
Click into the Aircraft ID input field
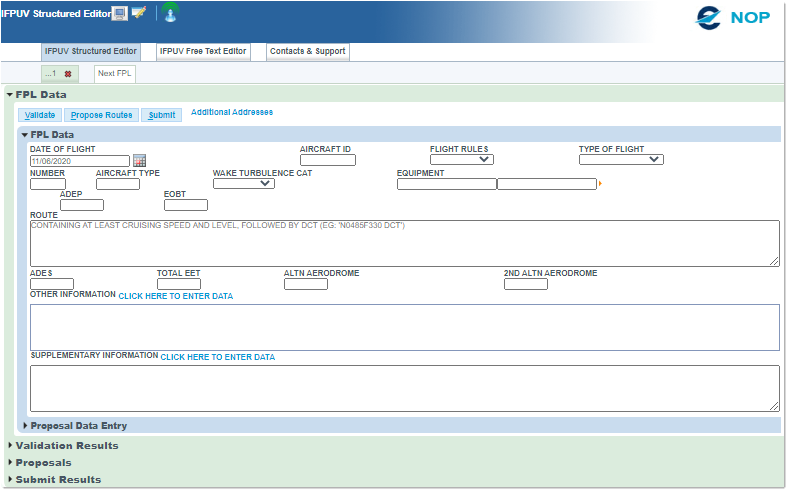coord(327,160)
